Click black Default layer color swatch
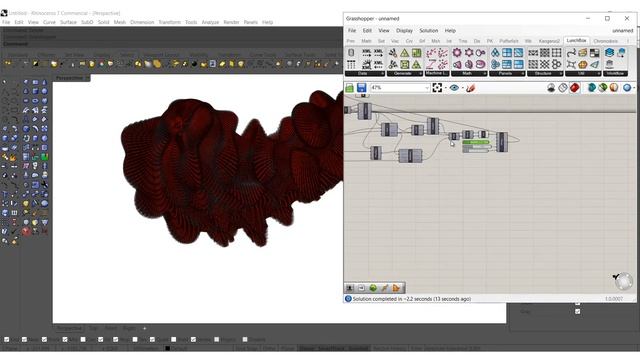Image resolution: width=640 pixels, height=360 pixels. [167, 348]
